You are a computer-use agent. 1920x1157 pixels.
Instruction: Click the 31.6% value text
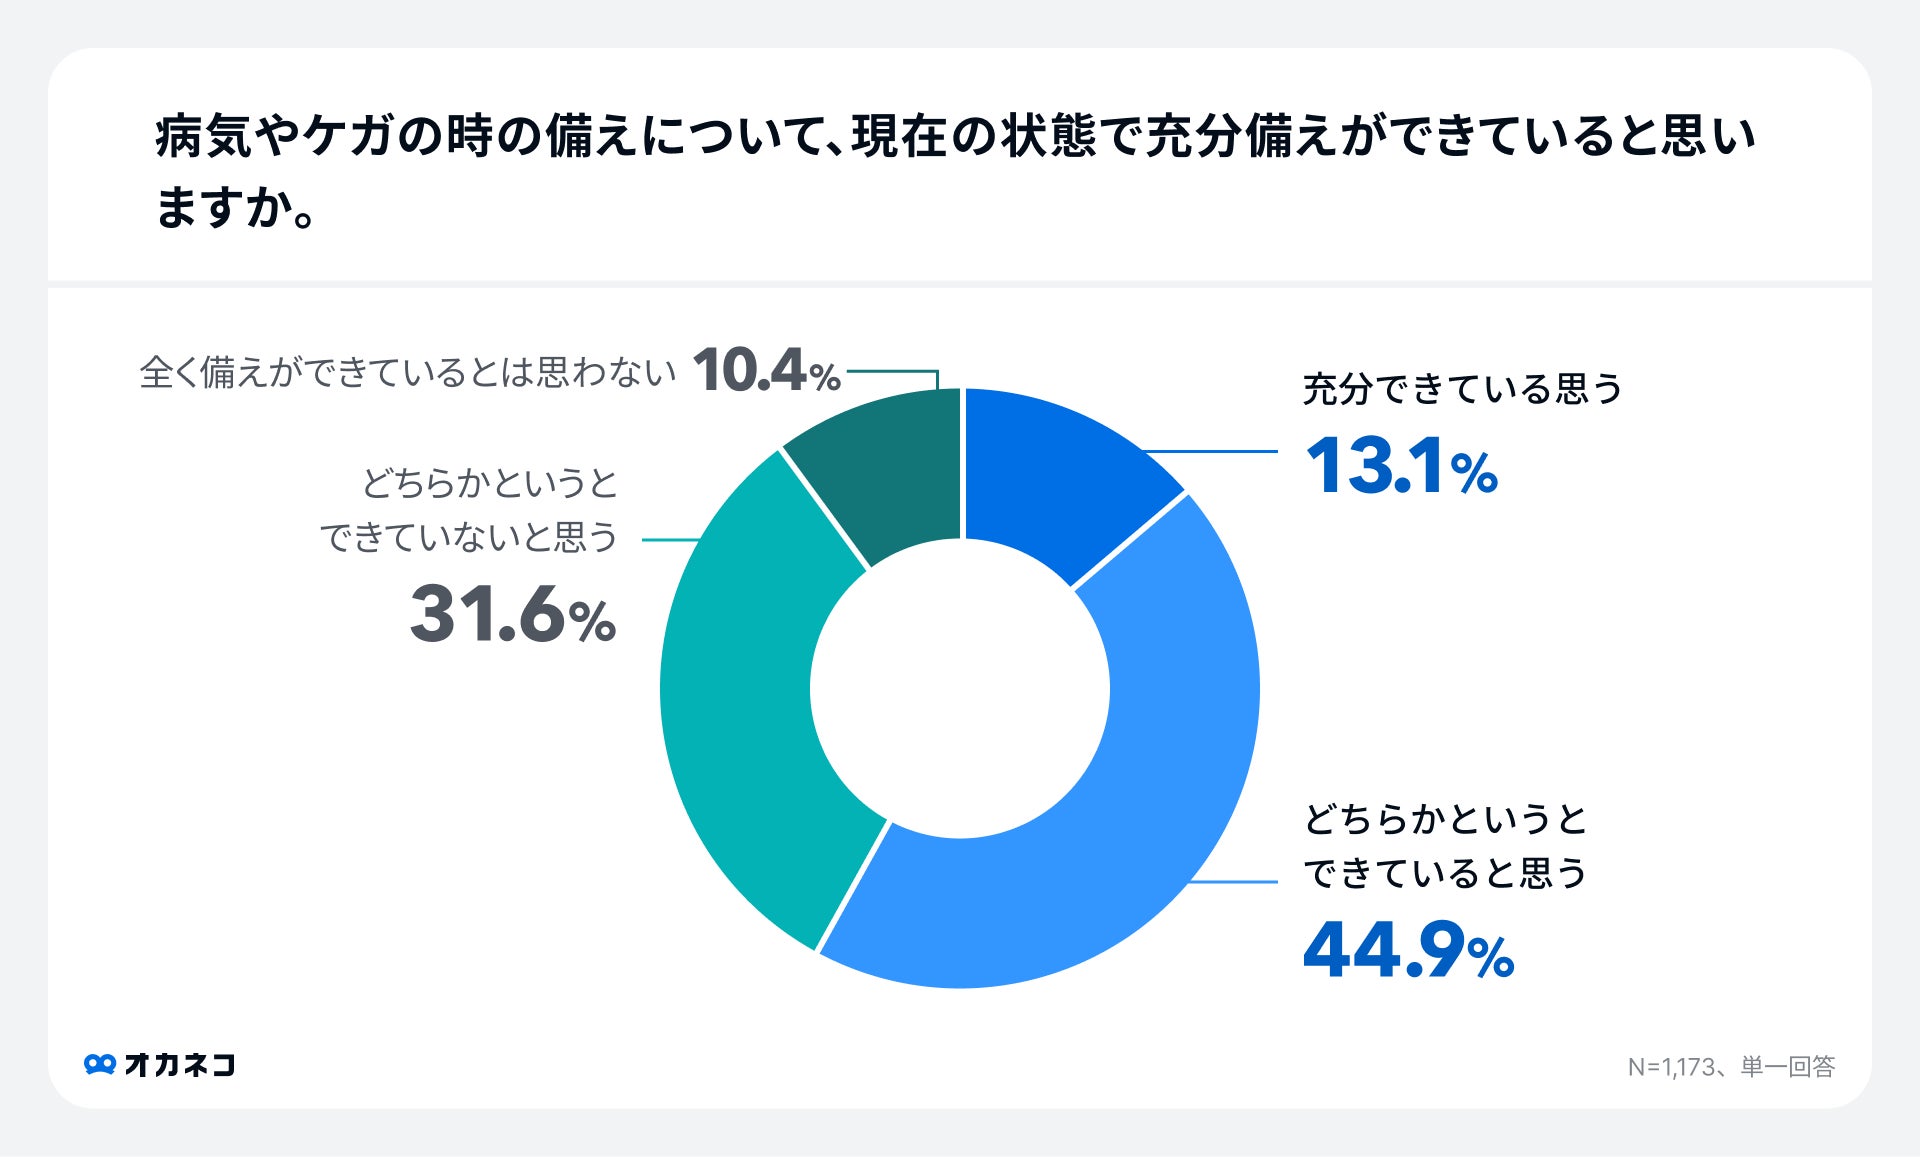point(512,614)
